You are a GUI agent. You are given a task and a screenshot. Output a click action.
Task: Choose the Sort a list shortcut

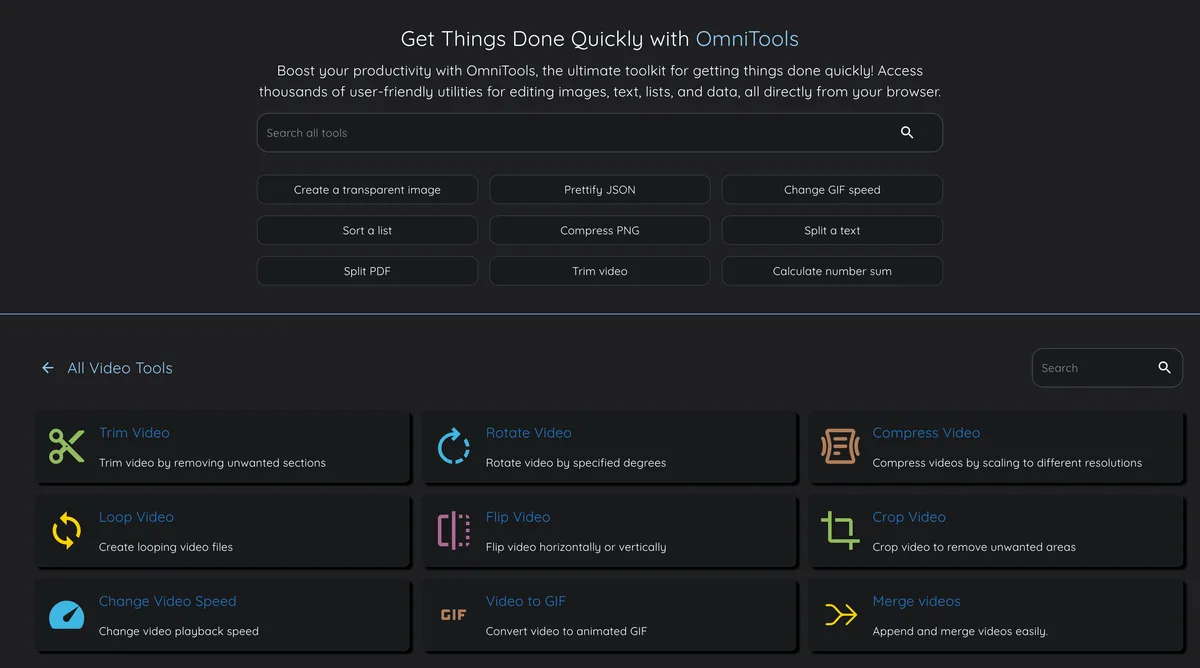point(367,230)
